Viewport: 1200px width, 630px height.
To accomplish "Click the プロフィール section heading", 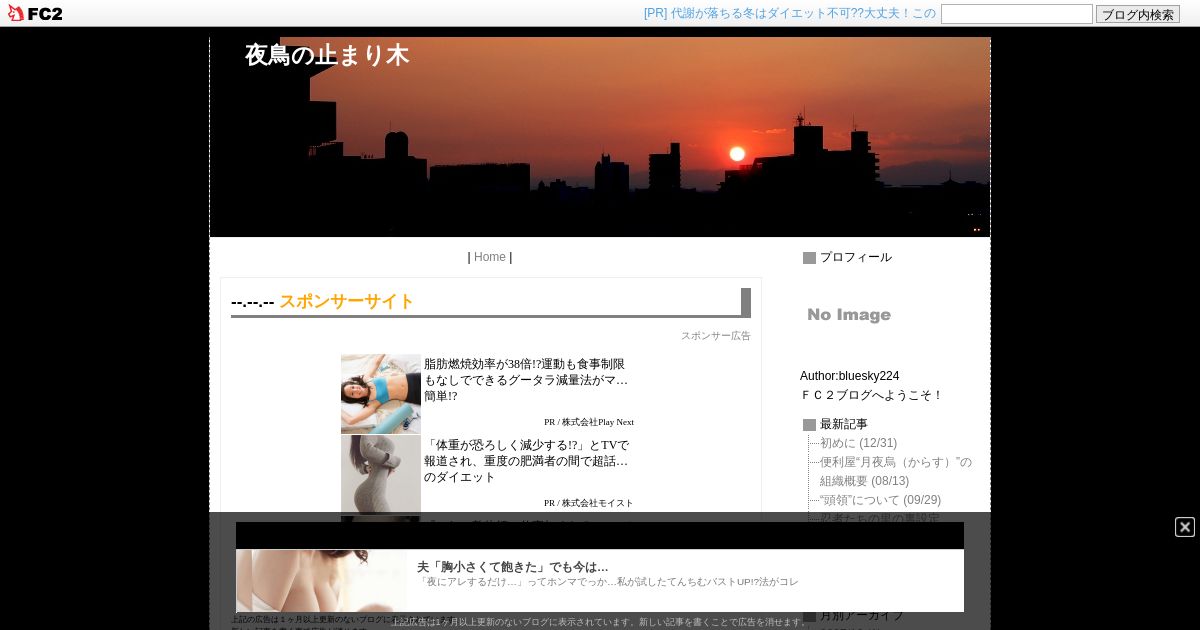I will (x=856, y=257).
